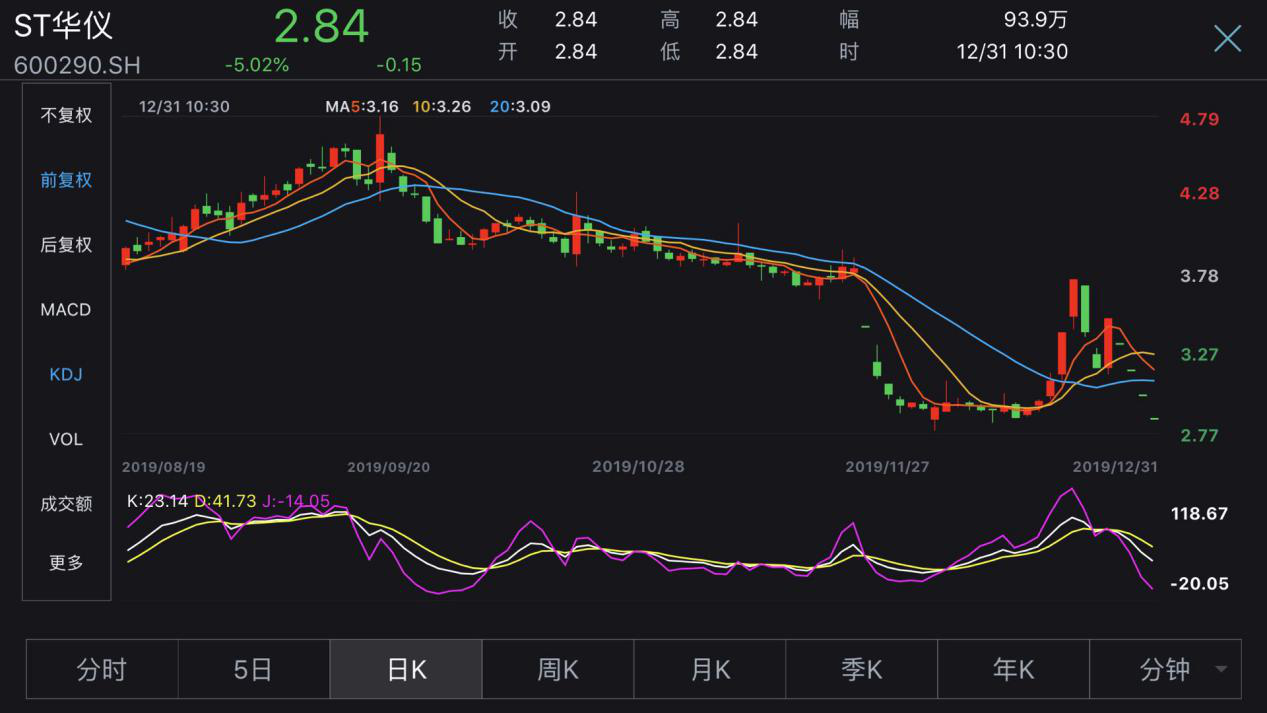Switch the sub-chart to VOL
The height and width of the screenshot is (713, 1267).
[66, 439]
